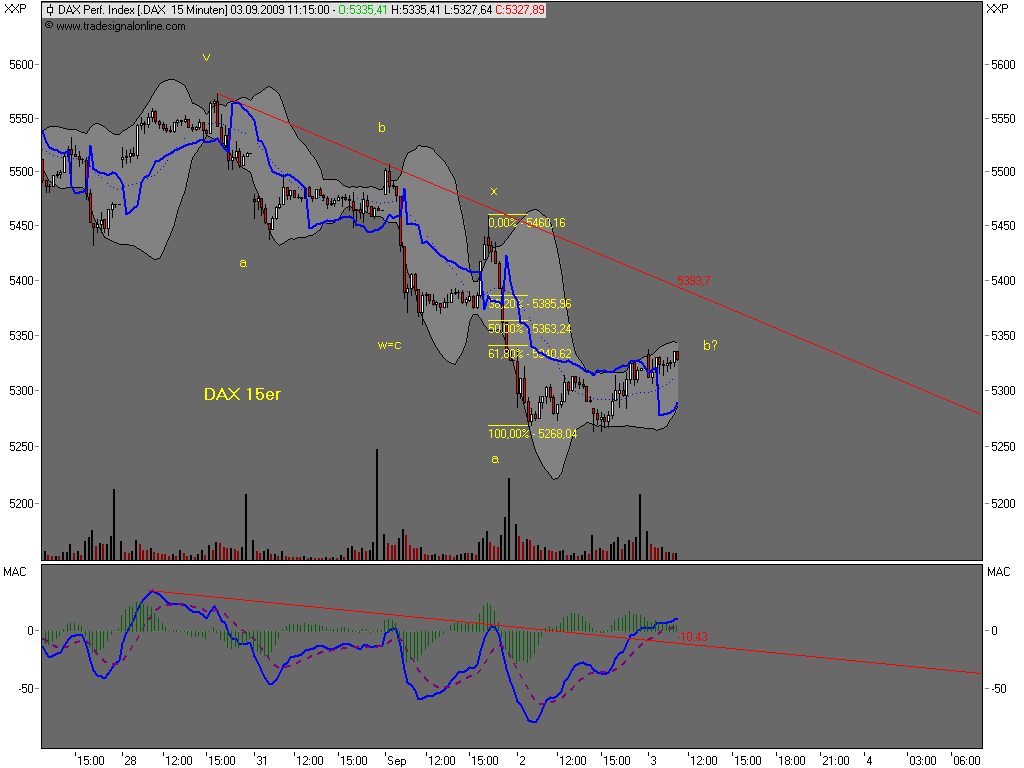
Task: Click the 03:00 label on the time axis
Action: [923, 760]
